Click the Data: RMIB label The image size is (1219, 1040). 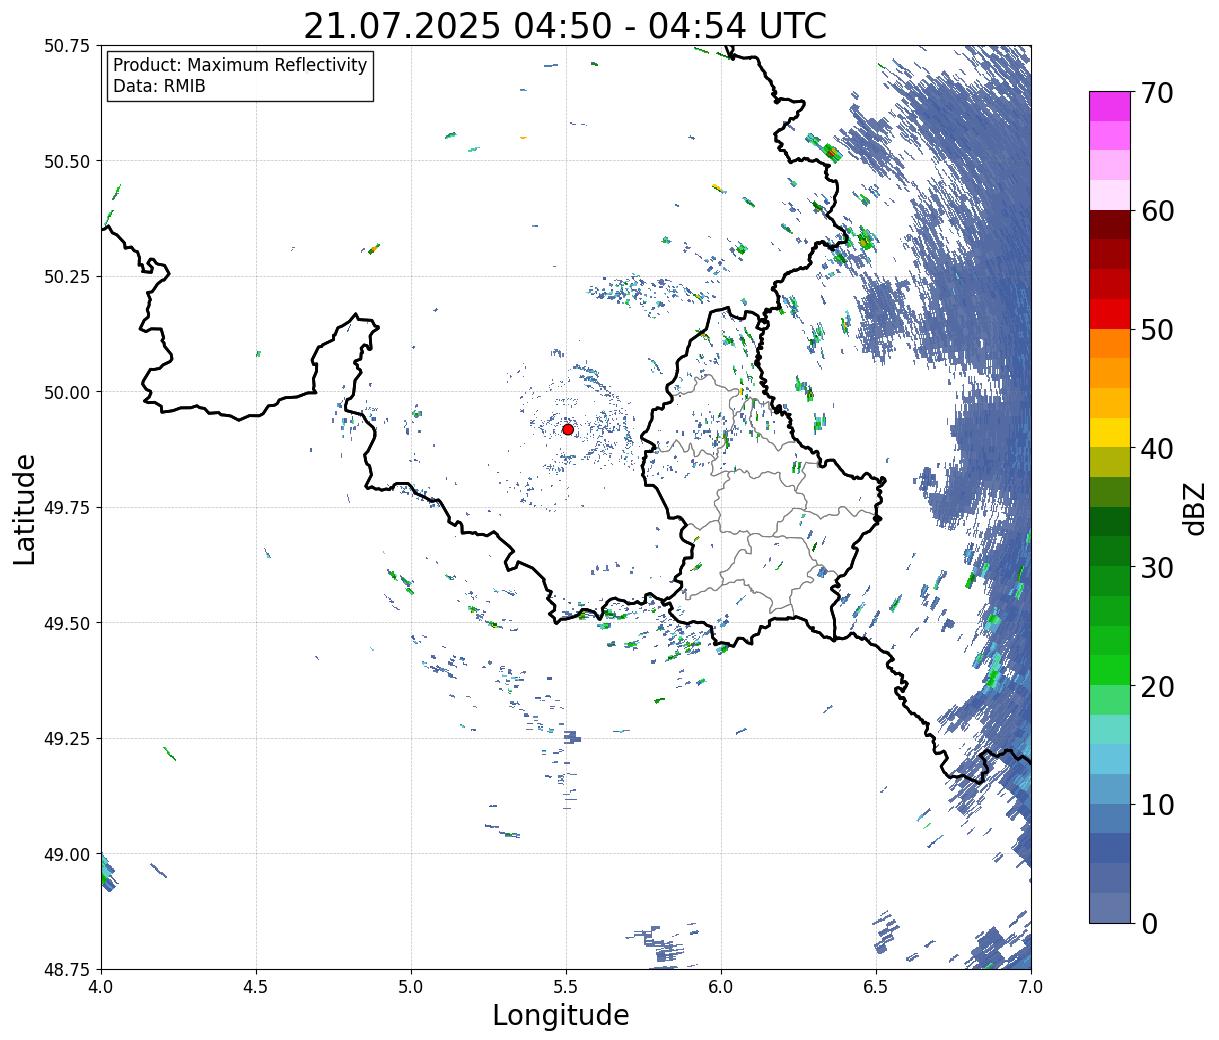click(x=159, y=87)
